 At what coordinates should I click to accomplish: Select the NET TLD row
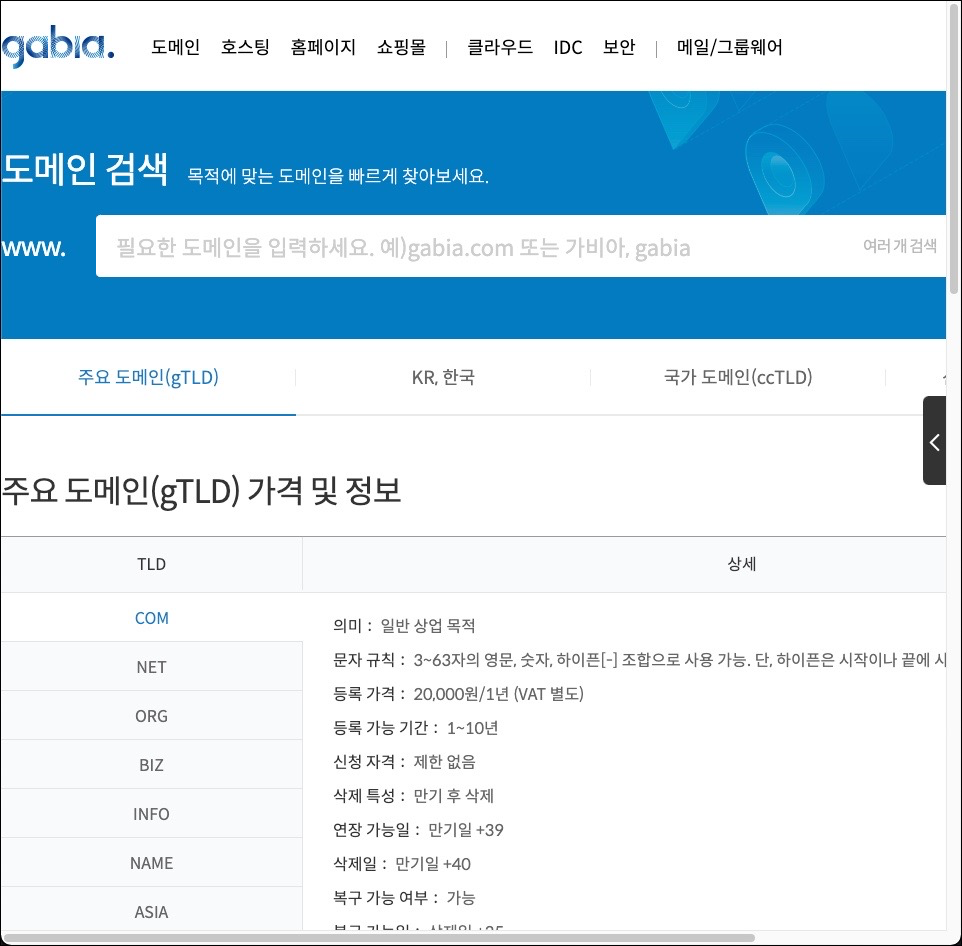[x=152, y=667]
